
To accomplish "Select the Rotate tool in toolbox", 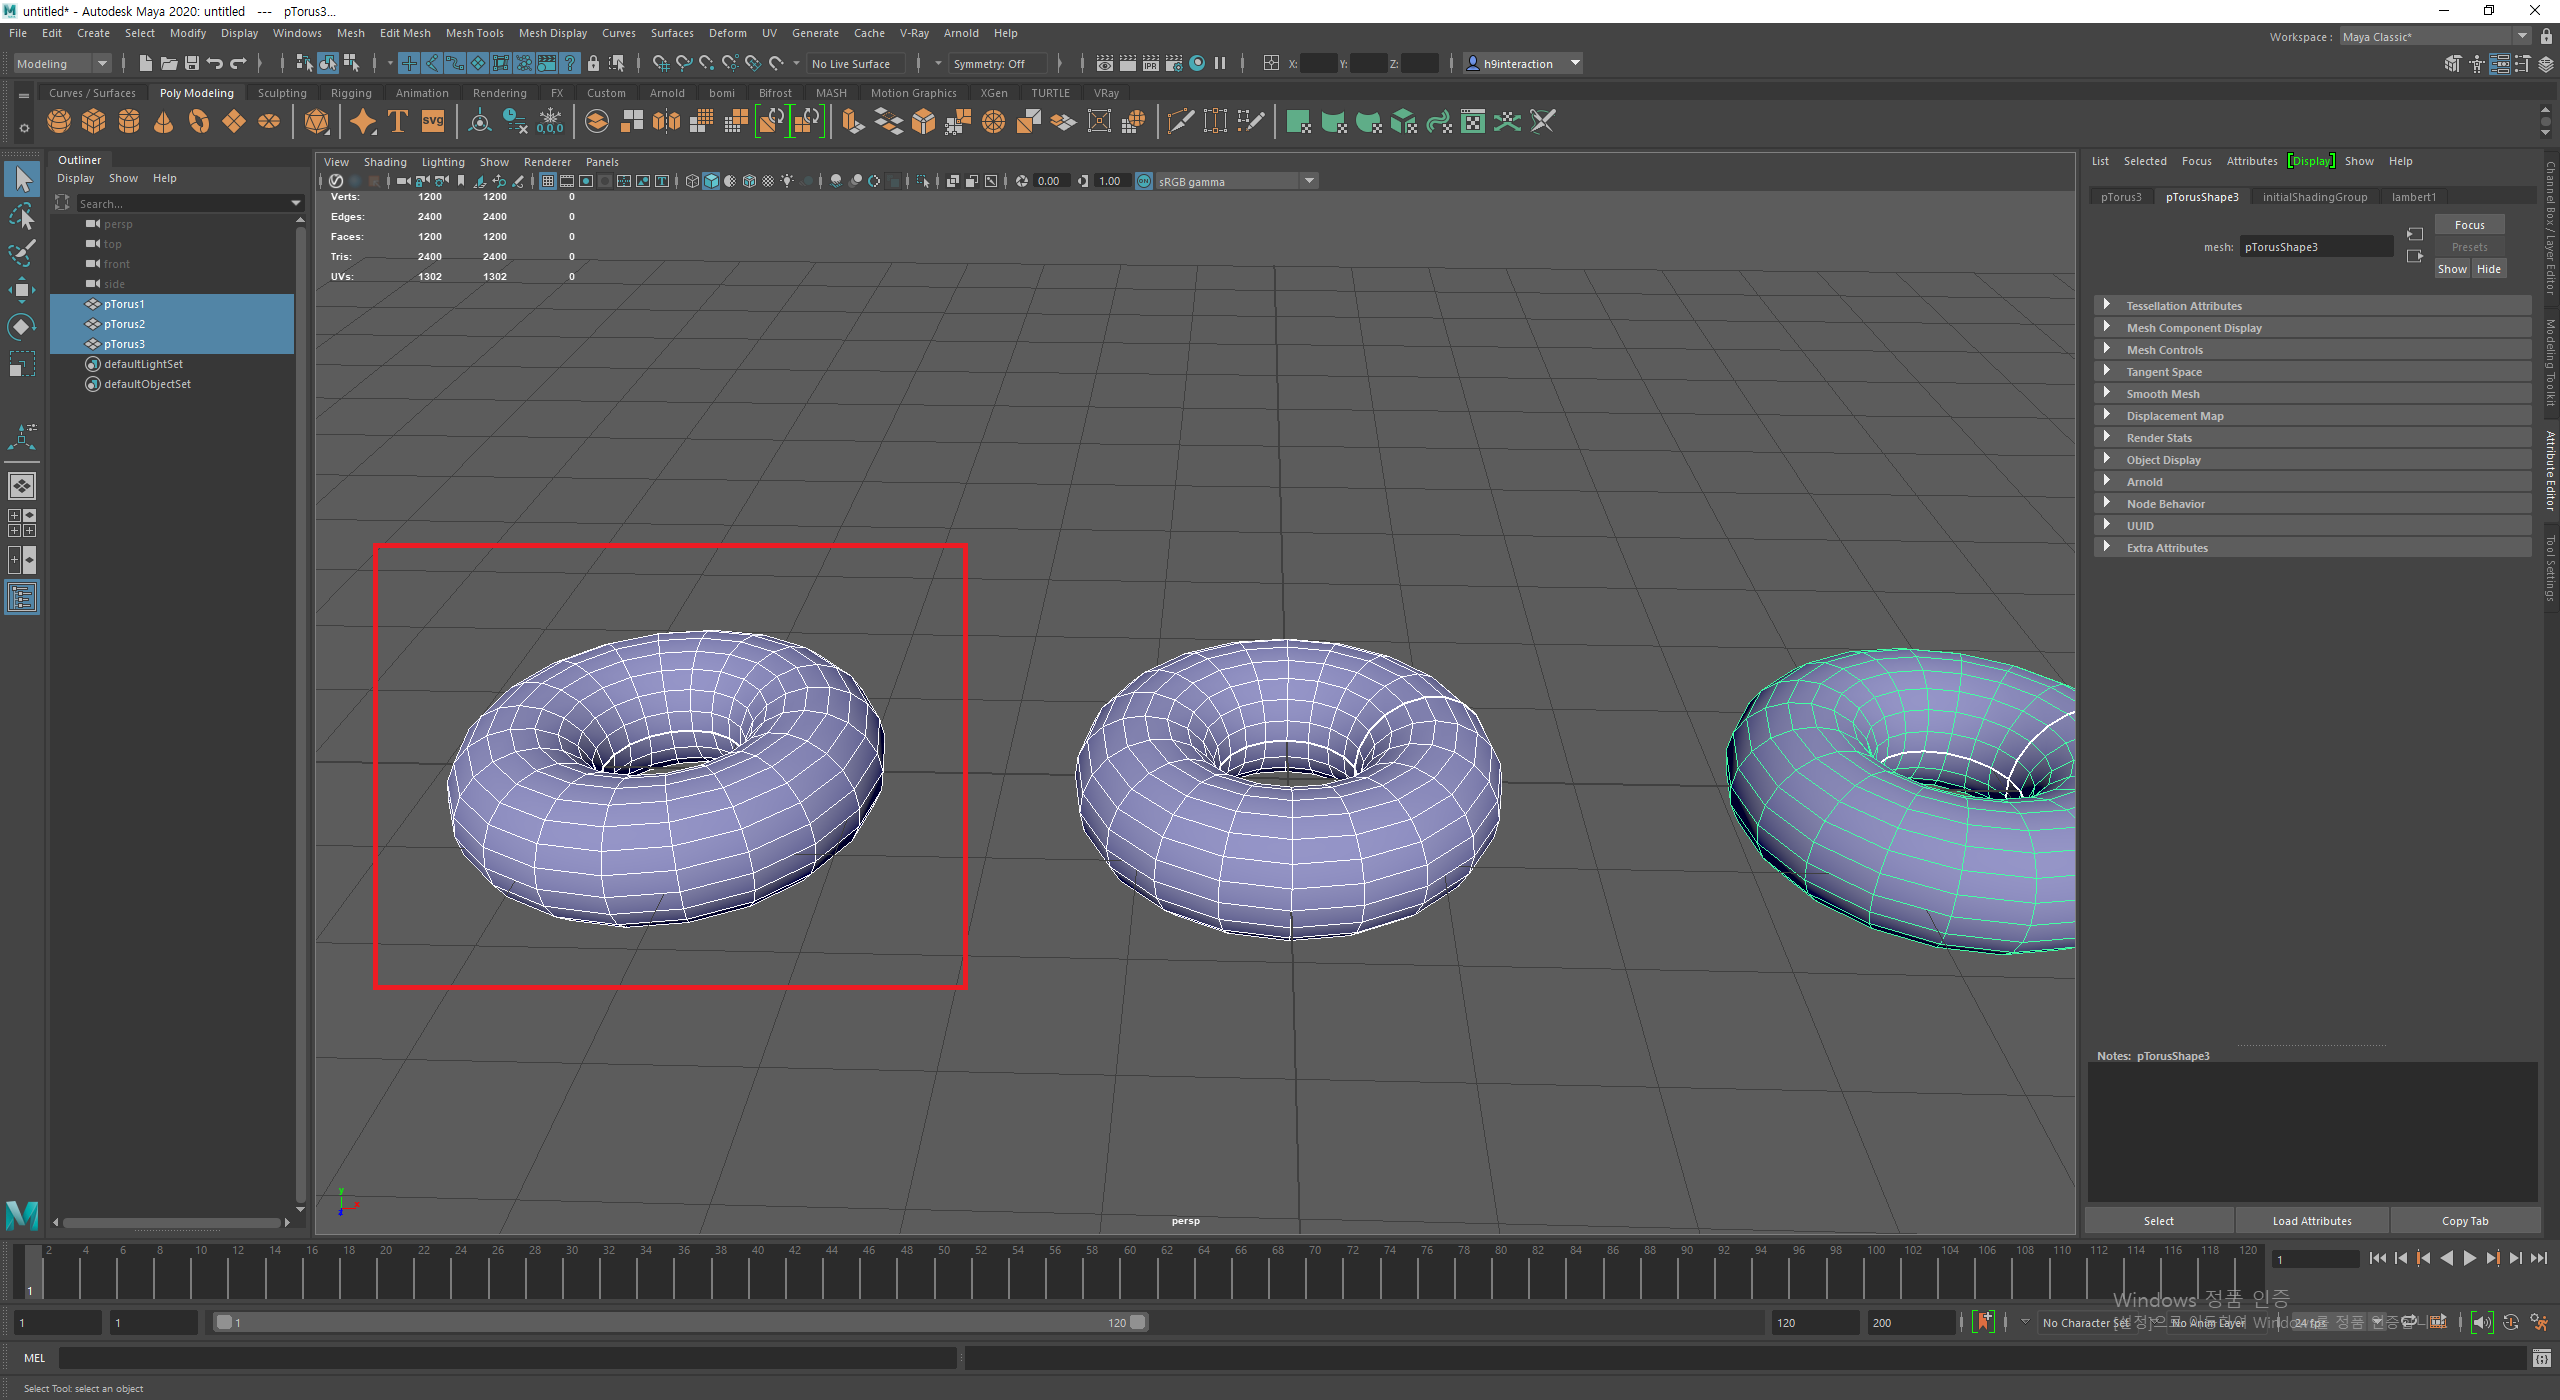I will coord(21,327).
